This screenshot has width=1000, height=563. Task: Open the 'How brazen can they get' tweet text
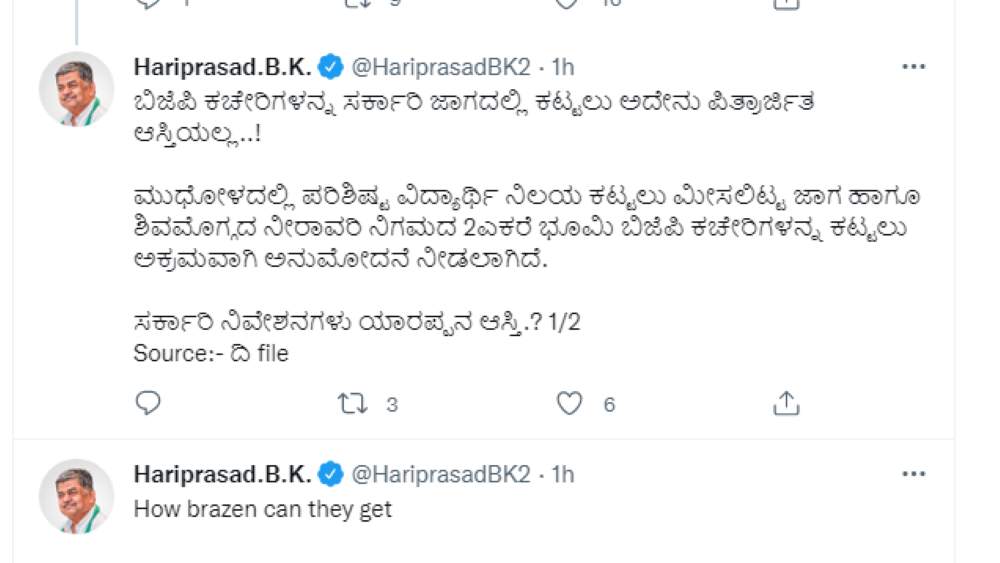pos(263,509)
